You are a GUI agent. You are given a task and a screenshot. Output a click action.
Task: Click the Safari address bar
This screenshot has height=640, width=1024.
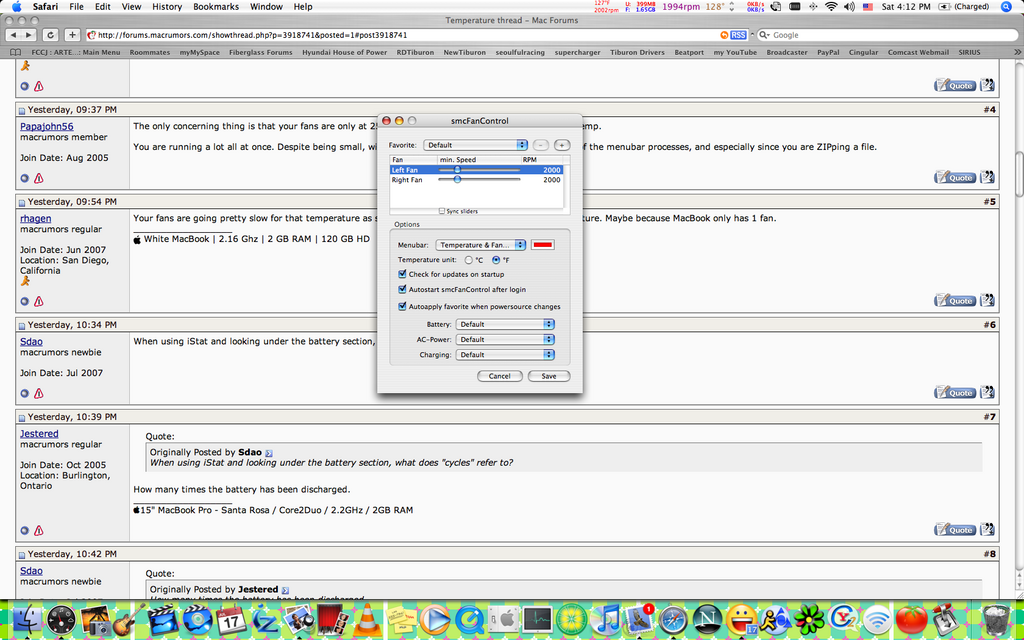pos(417,35)
